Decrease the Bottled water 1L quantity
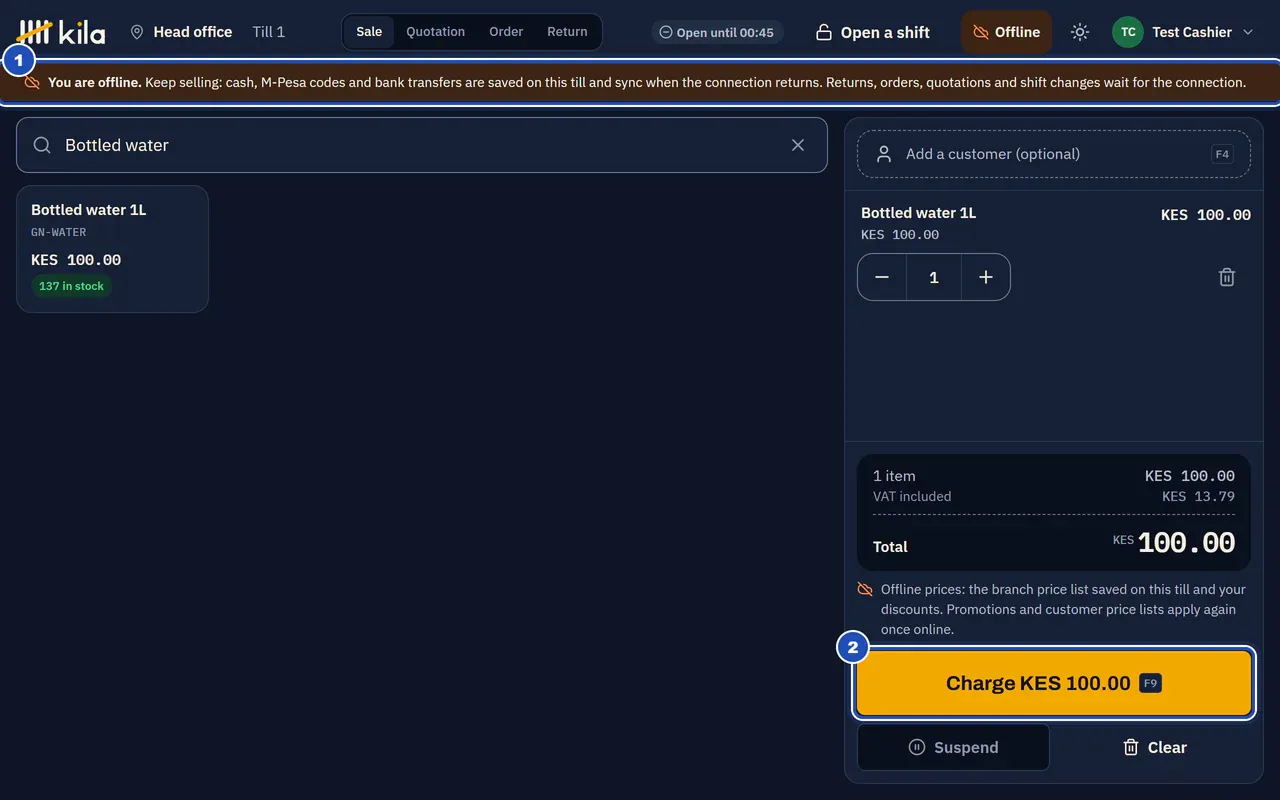1280x800 pixels. [x=882, y=277]
